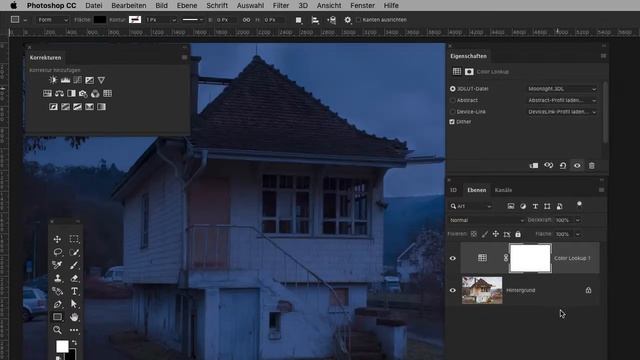This screenshot has height=360, width=640.
Task: Add a Gradient Map adjustment
Action: coord(101,107)
